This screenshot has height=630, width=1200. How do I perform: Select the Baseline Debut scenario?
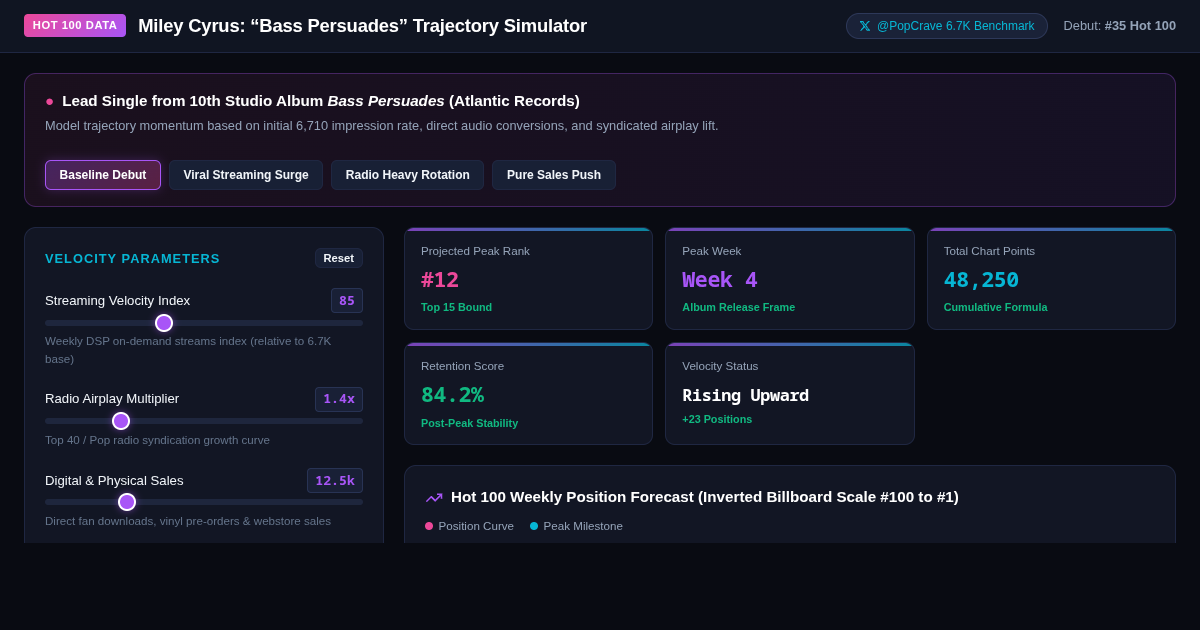coord(103,175)
